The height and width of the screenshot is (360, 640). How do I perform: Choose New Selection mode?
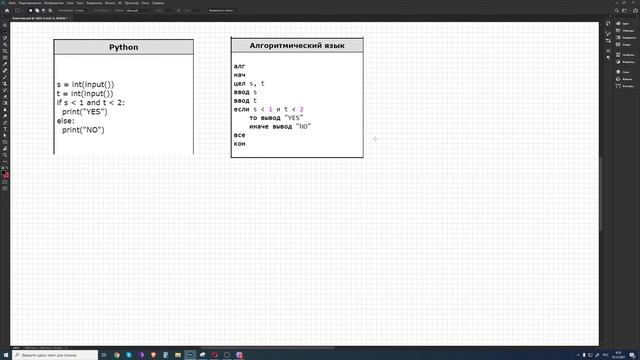[x=31, y=11]
